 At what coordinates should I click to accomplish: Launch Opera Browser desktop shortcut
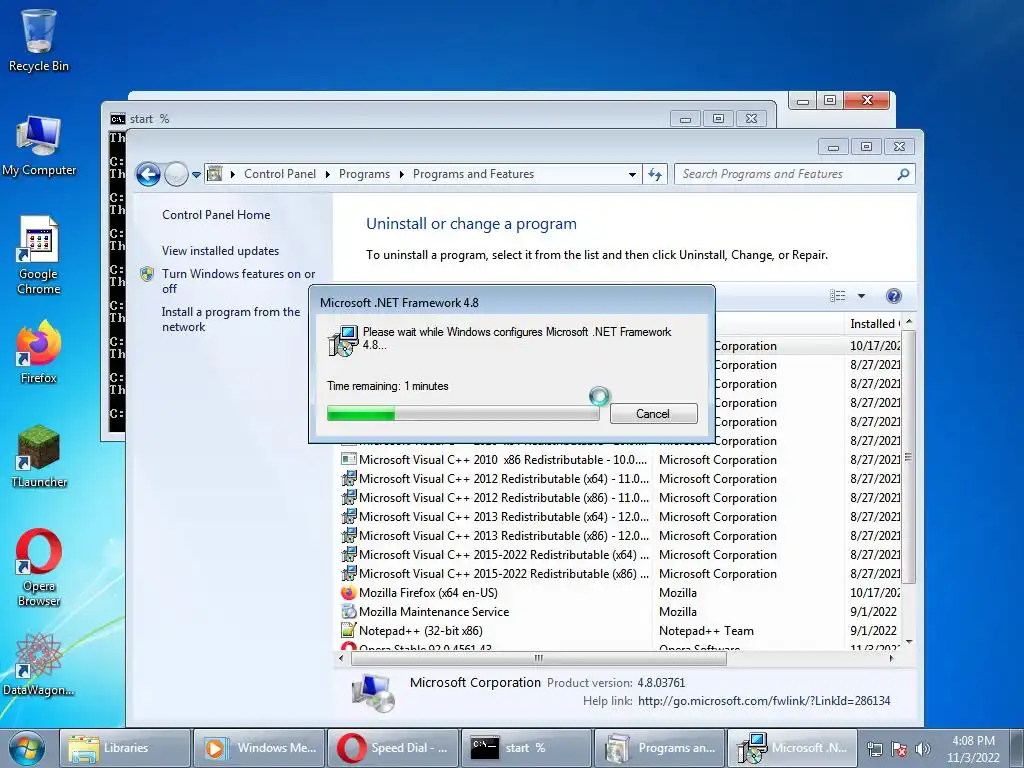[x=39, y=567]
